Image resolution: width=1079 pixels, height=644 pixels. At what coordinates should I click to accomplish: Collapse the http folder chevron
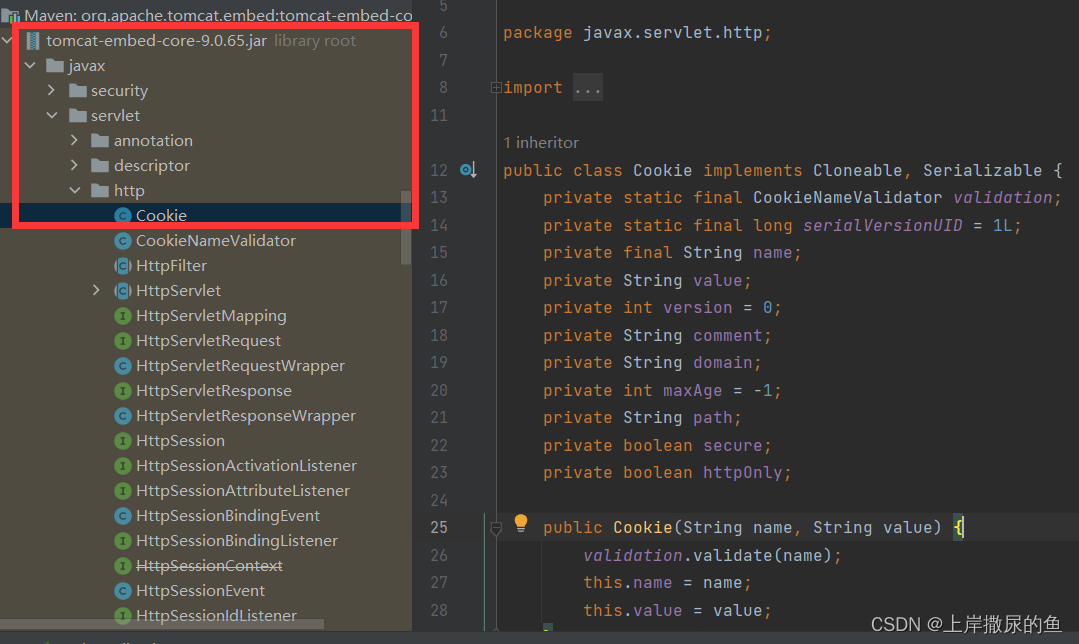[75, 190]
